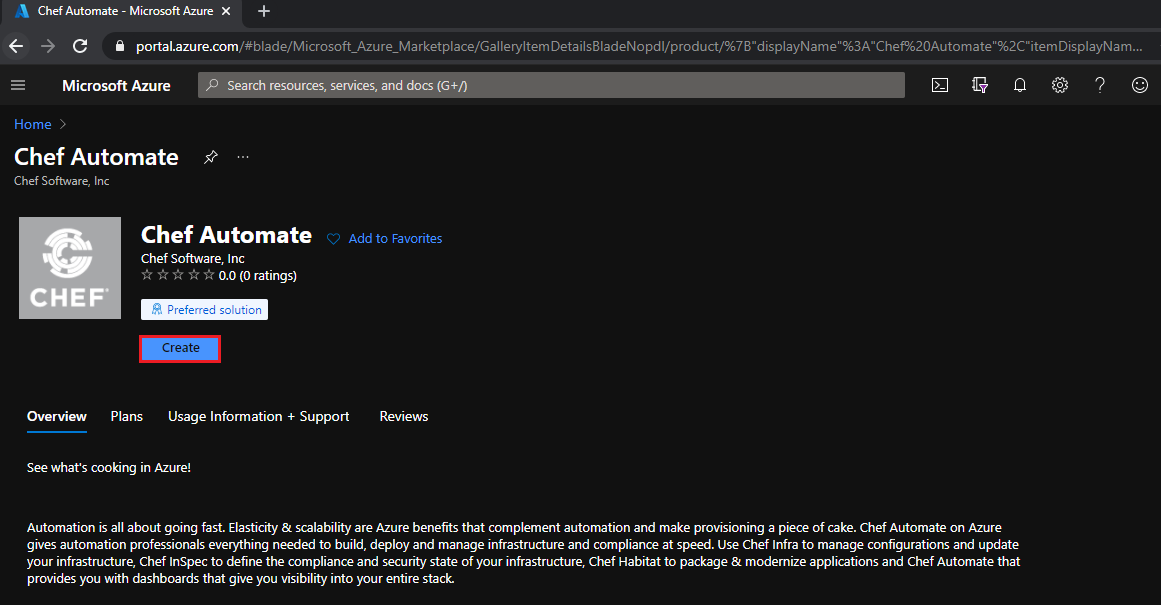Go back using the browser back arrow
The width and height of the screenshot is (1161, 605).
click(16, 46)
